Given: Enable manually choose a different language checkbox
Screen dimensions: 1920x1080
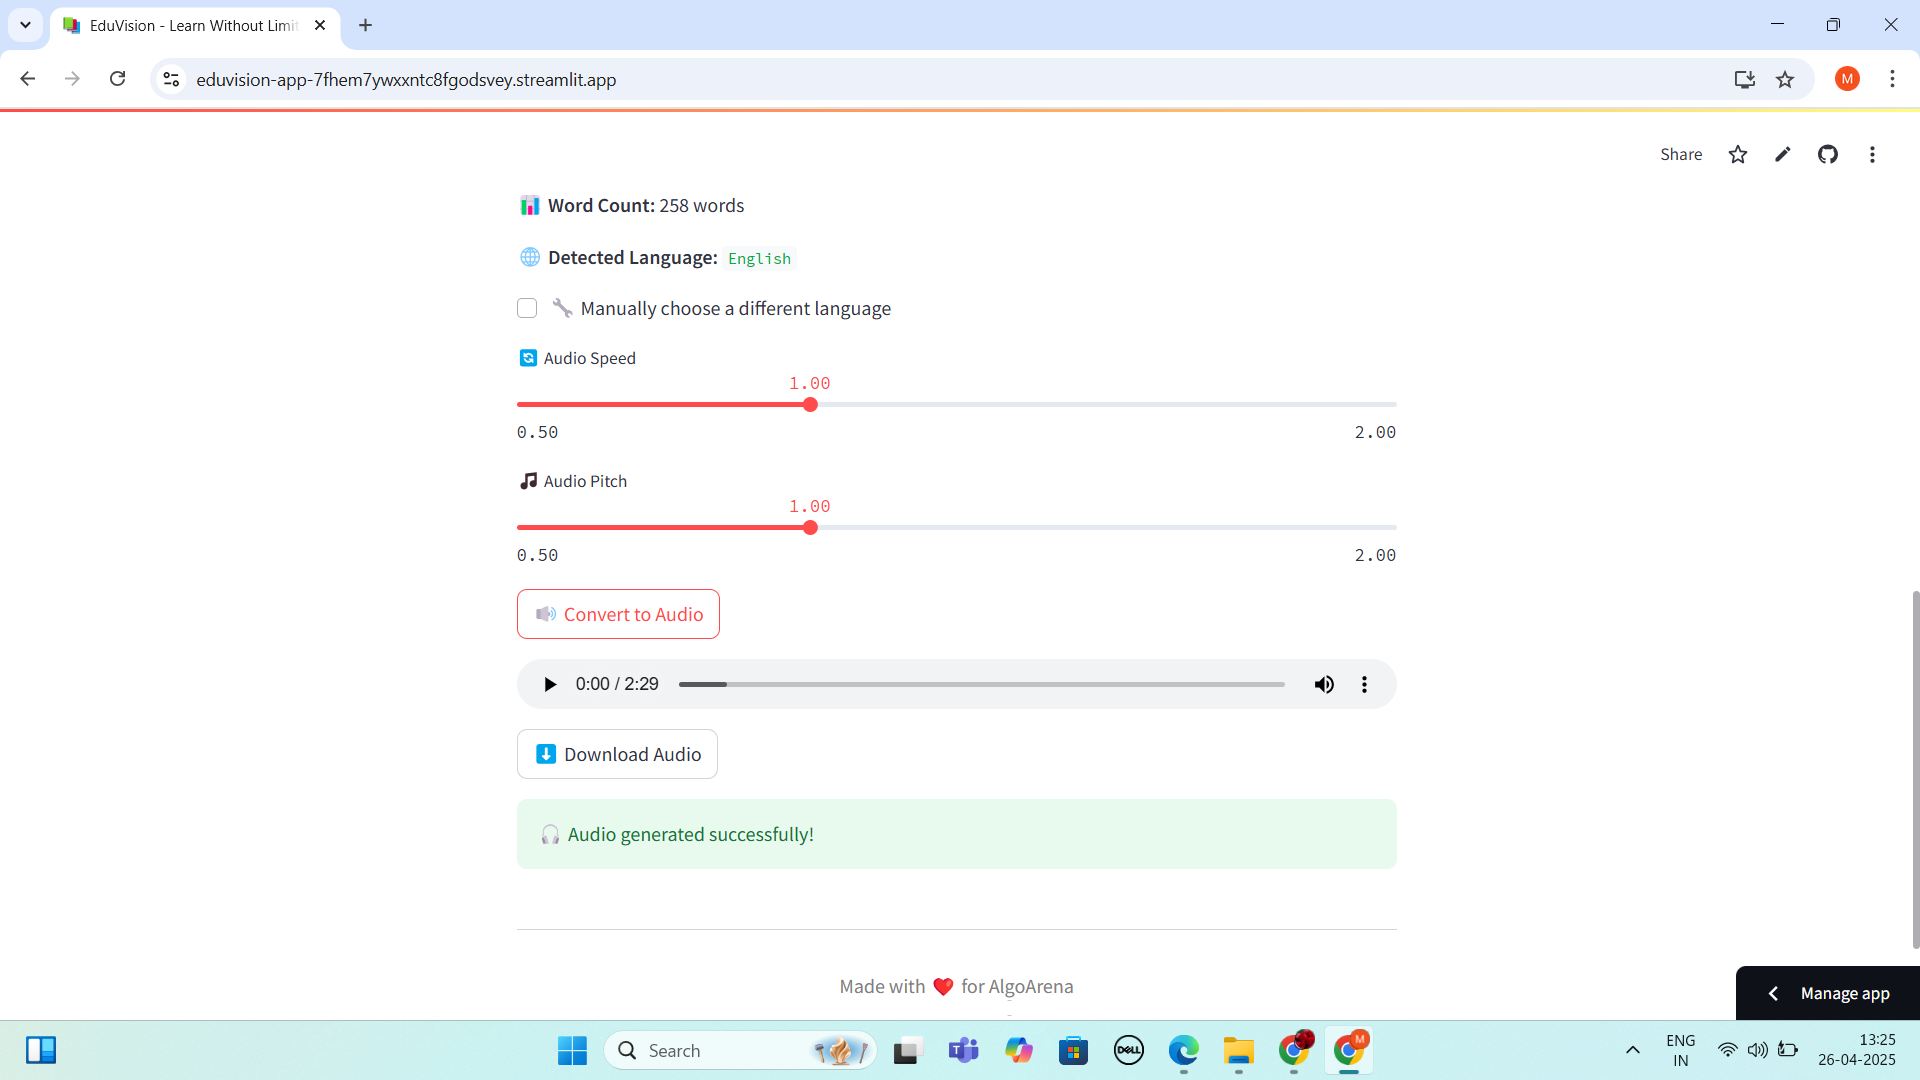Looking at the screenshot, I should [527, 308].
